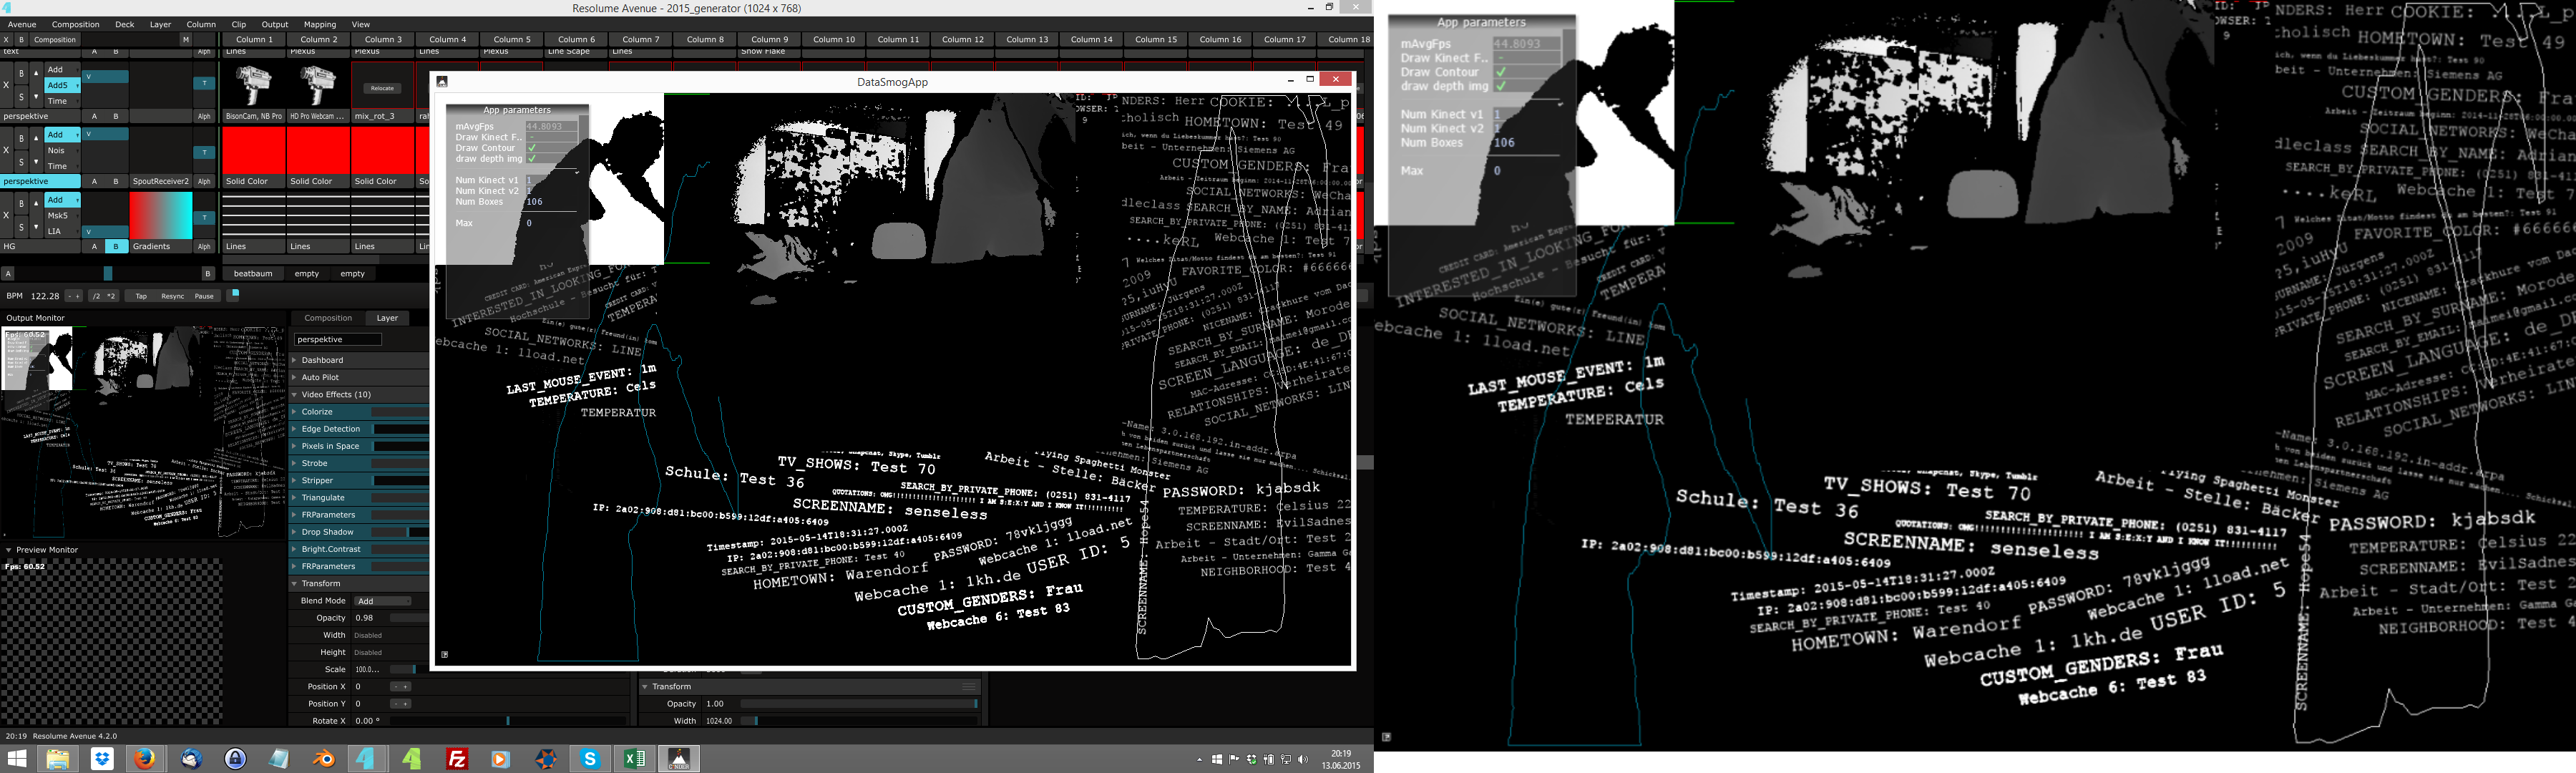Click the Thunderbird mail taskbar icon

coord(190,759)
